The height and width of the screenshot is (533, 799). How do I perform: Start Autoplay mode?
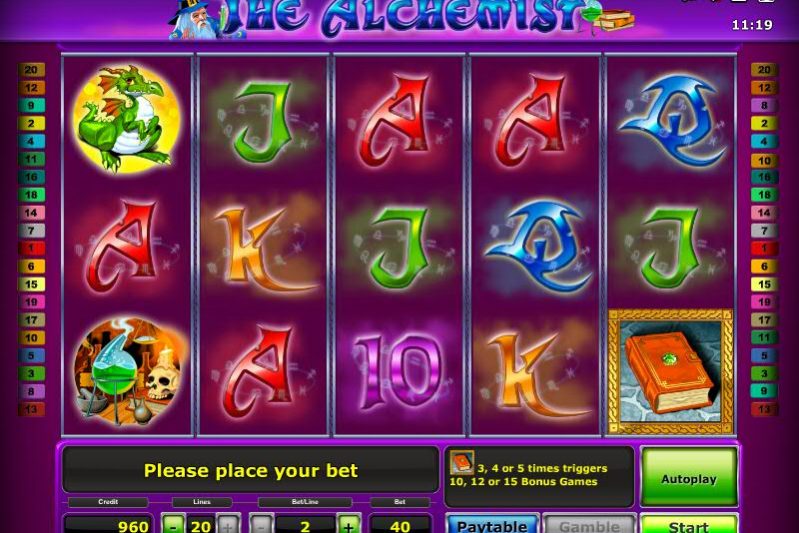point(689,477)
